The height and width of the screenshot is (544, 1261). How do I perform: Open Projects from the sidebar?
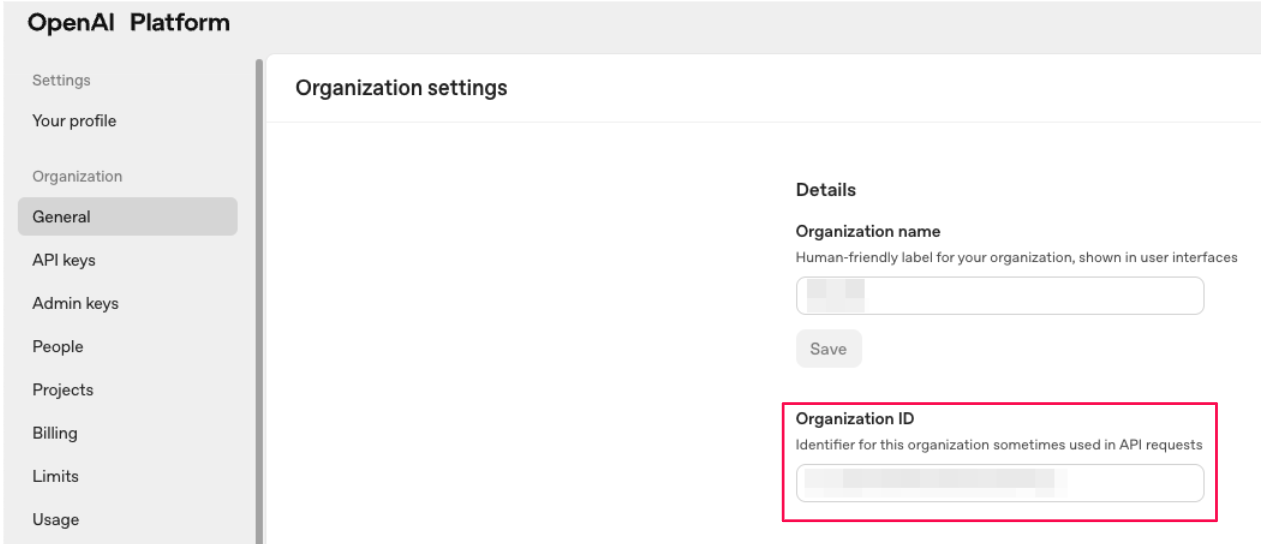(62, 390)
